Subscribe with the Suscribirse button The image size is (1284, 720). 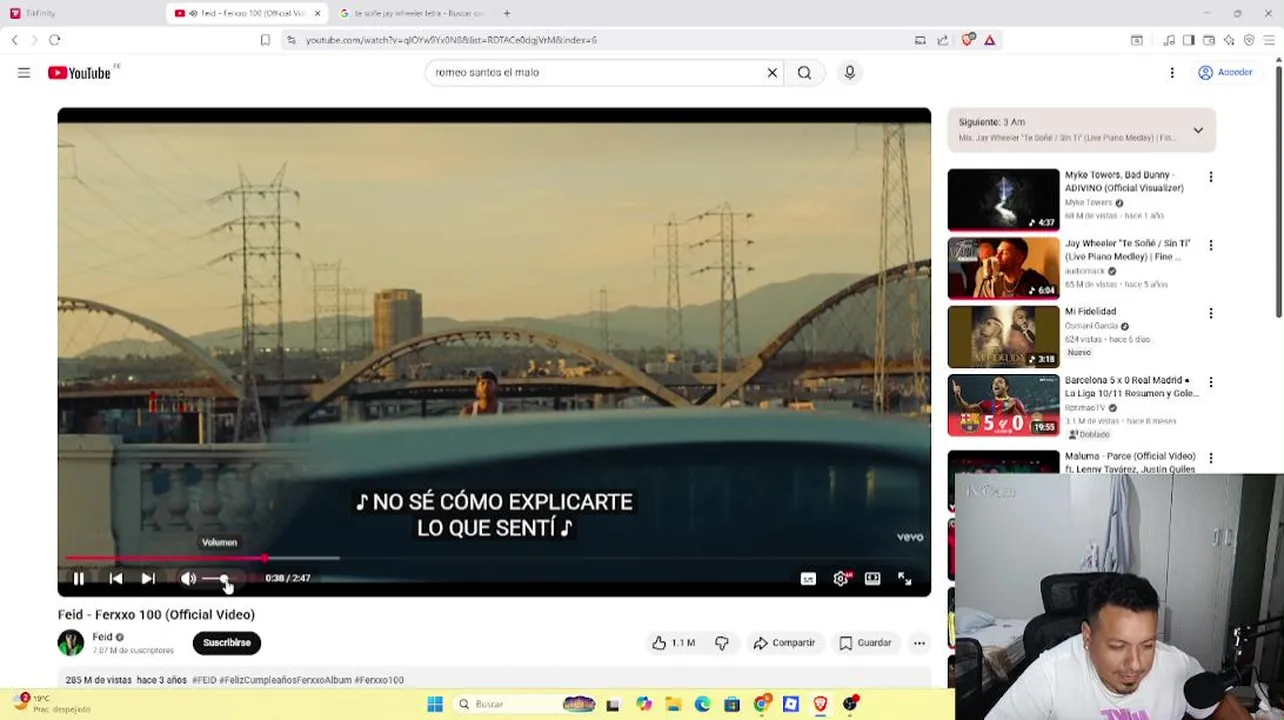(227, 642)
